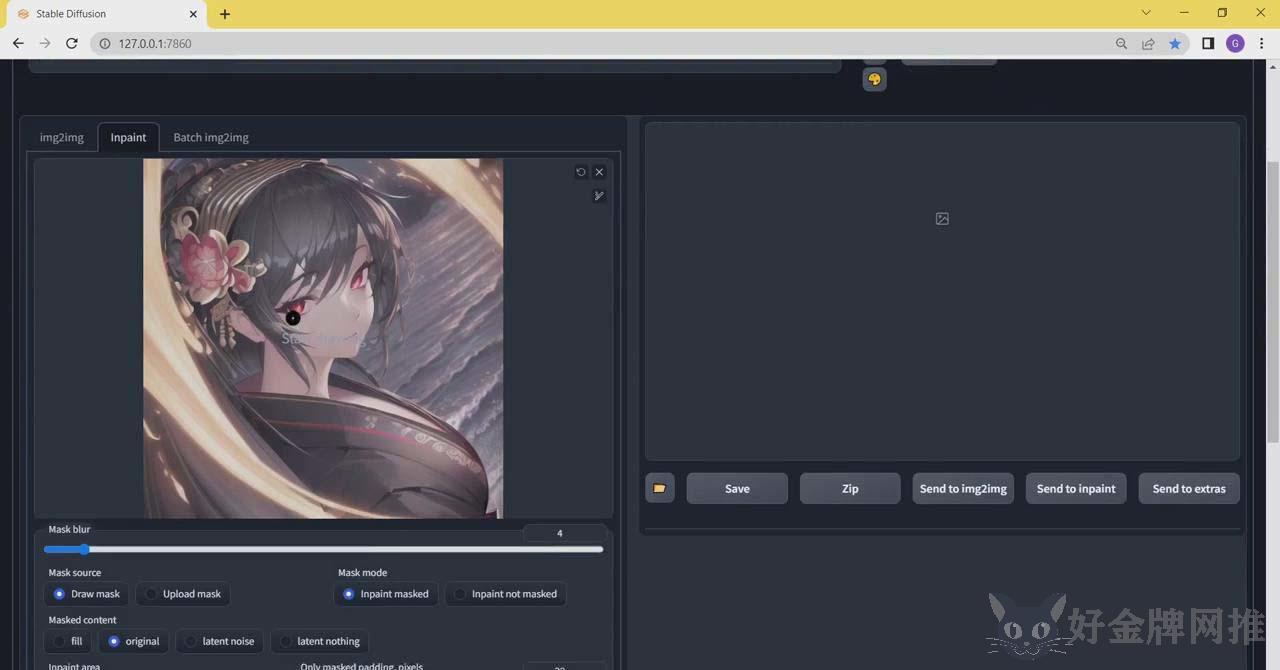Share this page

click(x=1148, y=43)
